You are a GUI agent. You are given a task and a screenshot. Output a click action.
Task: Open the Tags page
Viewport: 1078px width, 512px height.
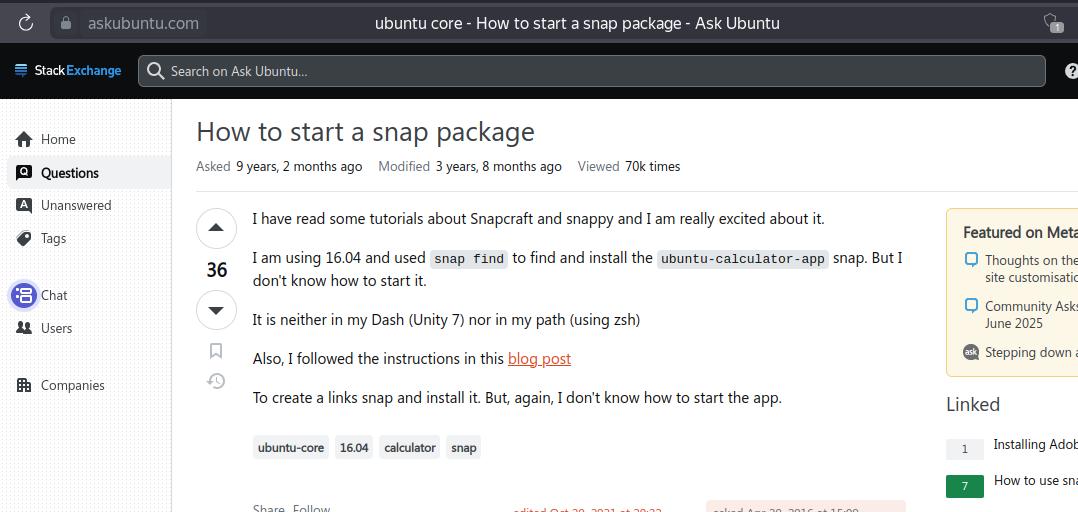(x=53, y=238)
